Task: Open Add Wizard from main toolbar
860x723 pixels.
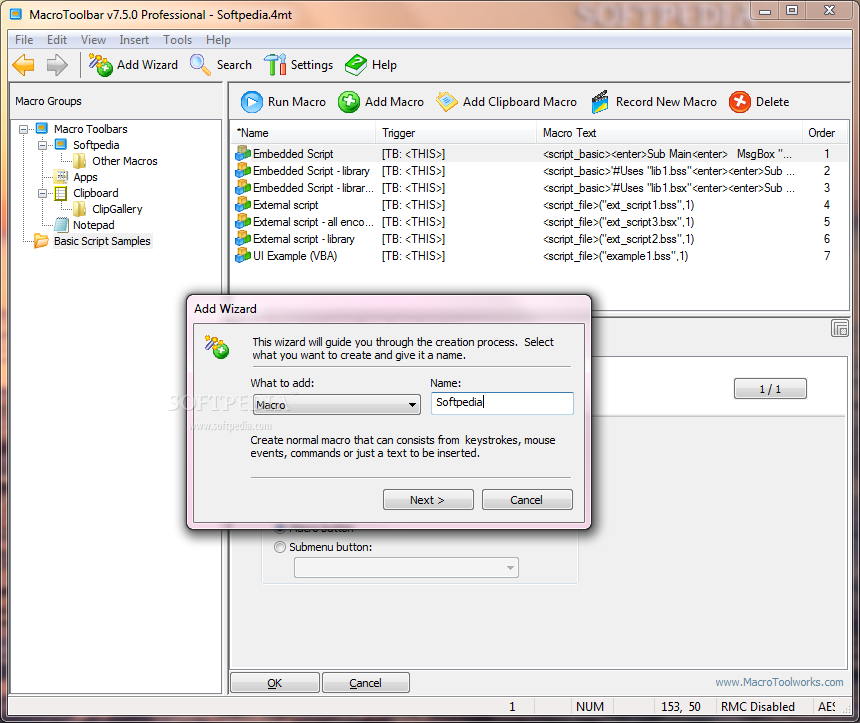Action: coord(133,65)
